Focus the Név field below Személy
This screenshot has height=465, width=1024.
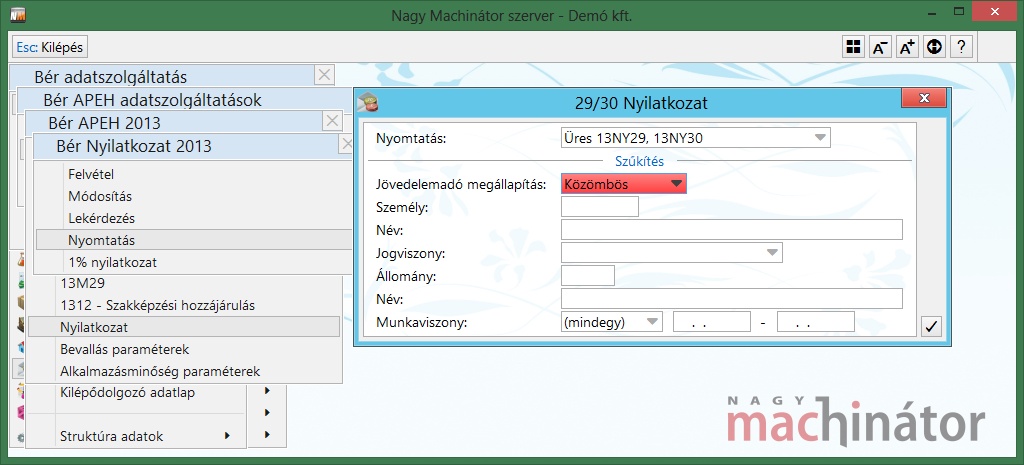click(x=731, y=230)
